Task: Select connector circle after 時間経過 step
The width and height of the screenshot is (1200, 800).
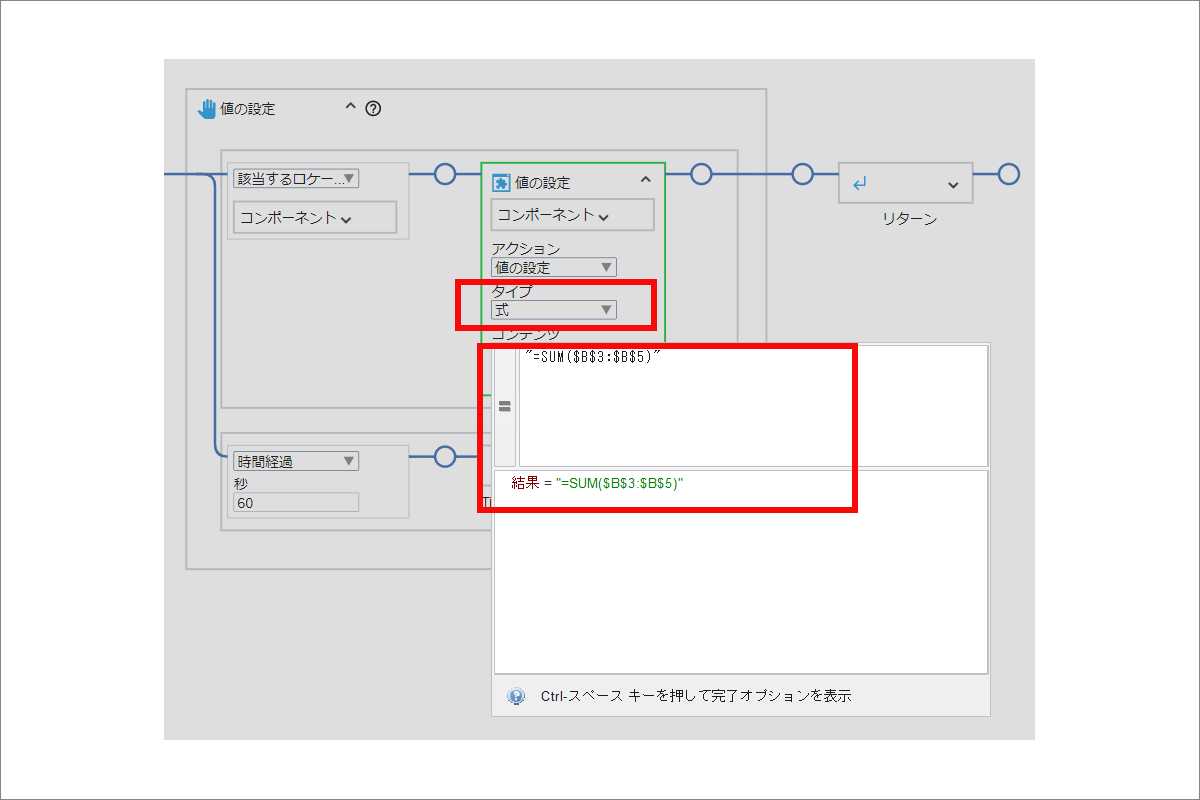Action: click(445, 457)
